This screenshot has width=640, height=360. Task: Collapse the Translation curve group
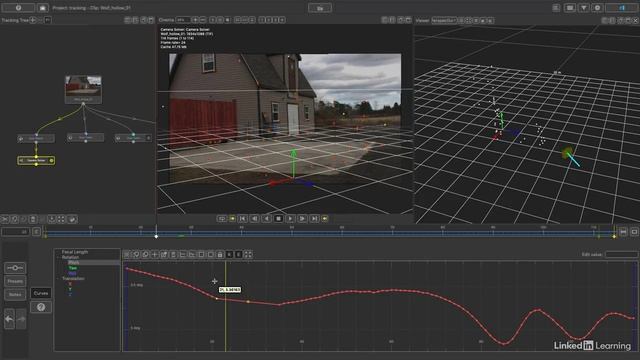[x=58, y=279]
